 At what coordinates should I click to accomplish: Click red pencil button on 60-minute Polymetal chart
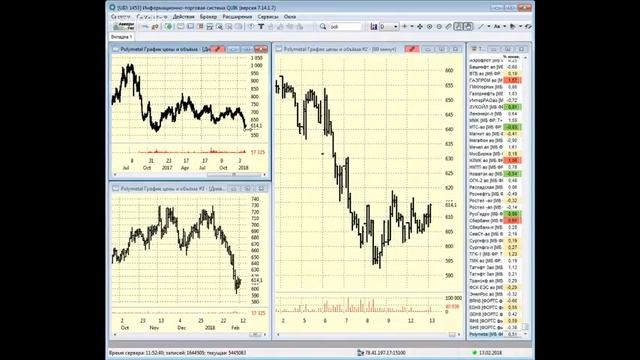pos(412,49)
